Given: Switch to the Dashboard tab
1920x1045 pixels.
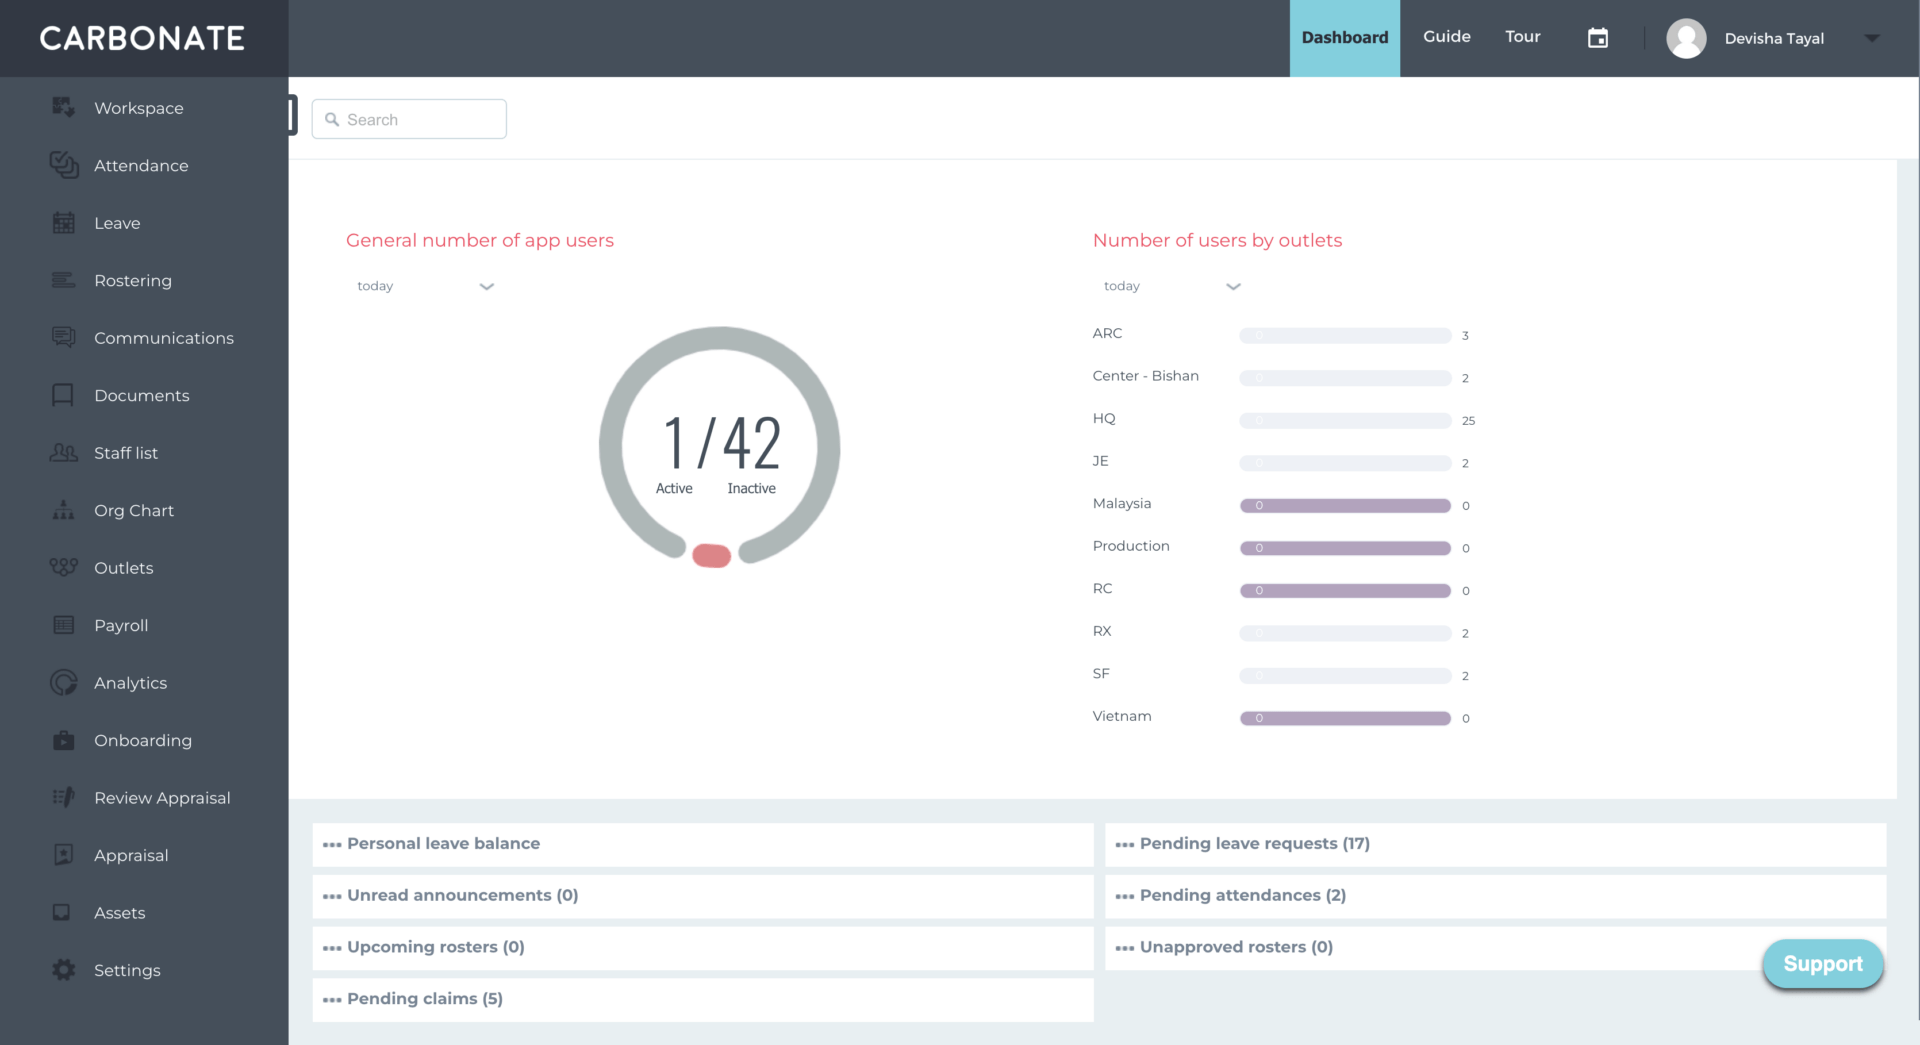Looking at the screenshot, I should click(1344, 37).
